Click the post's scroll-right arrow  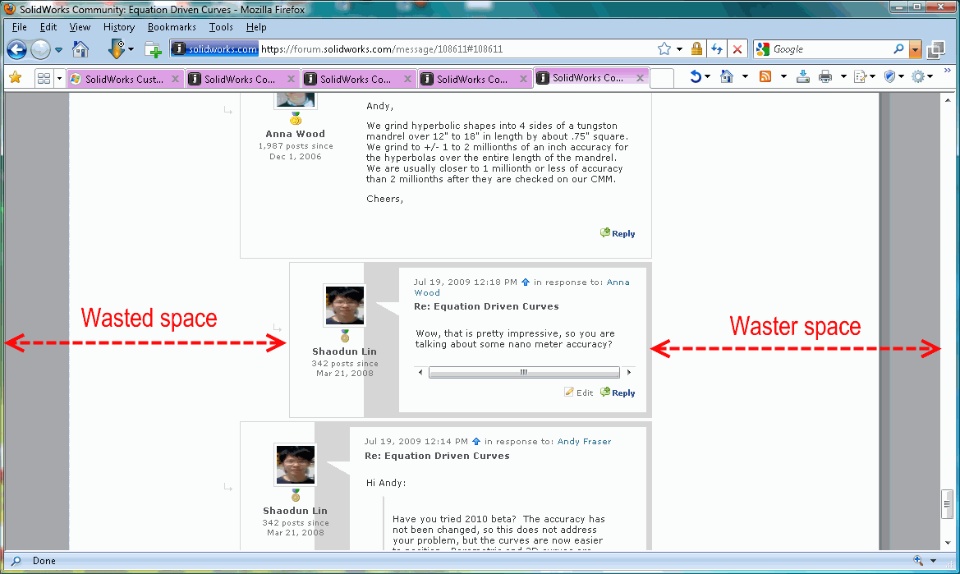click(x=629, y=372)
